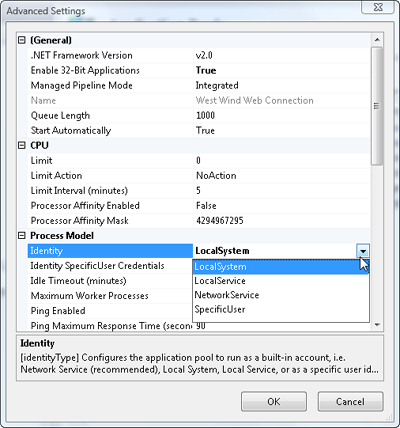400x428 pixels.
Task: Click the Queue Length value 1000
Action: point(205,116)
